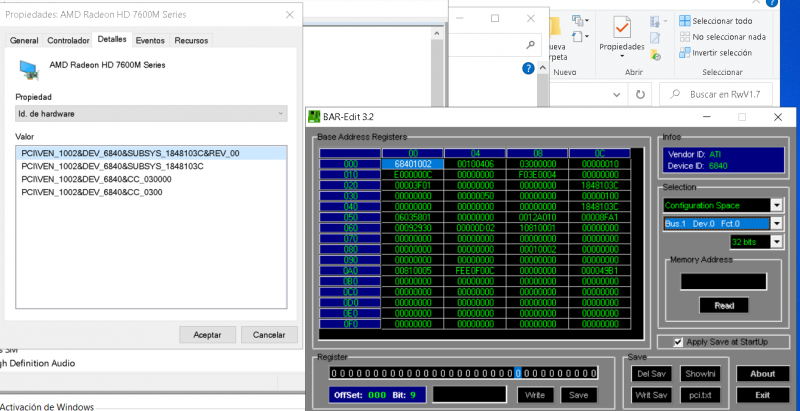Click the Memory Address input field
800x411 pixels.
(x=723, y=282)
